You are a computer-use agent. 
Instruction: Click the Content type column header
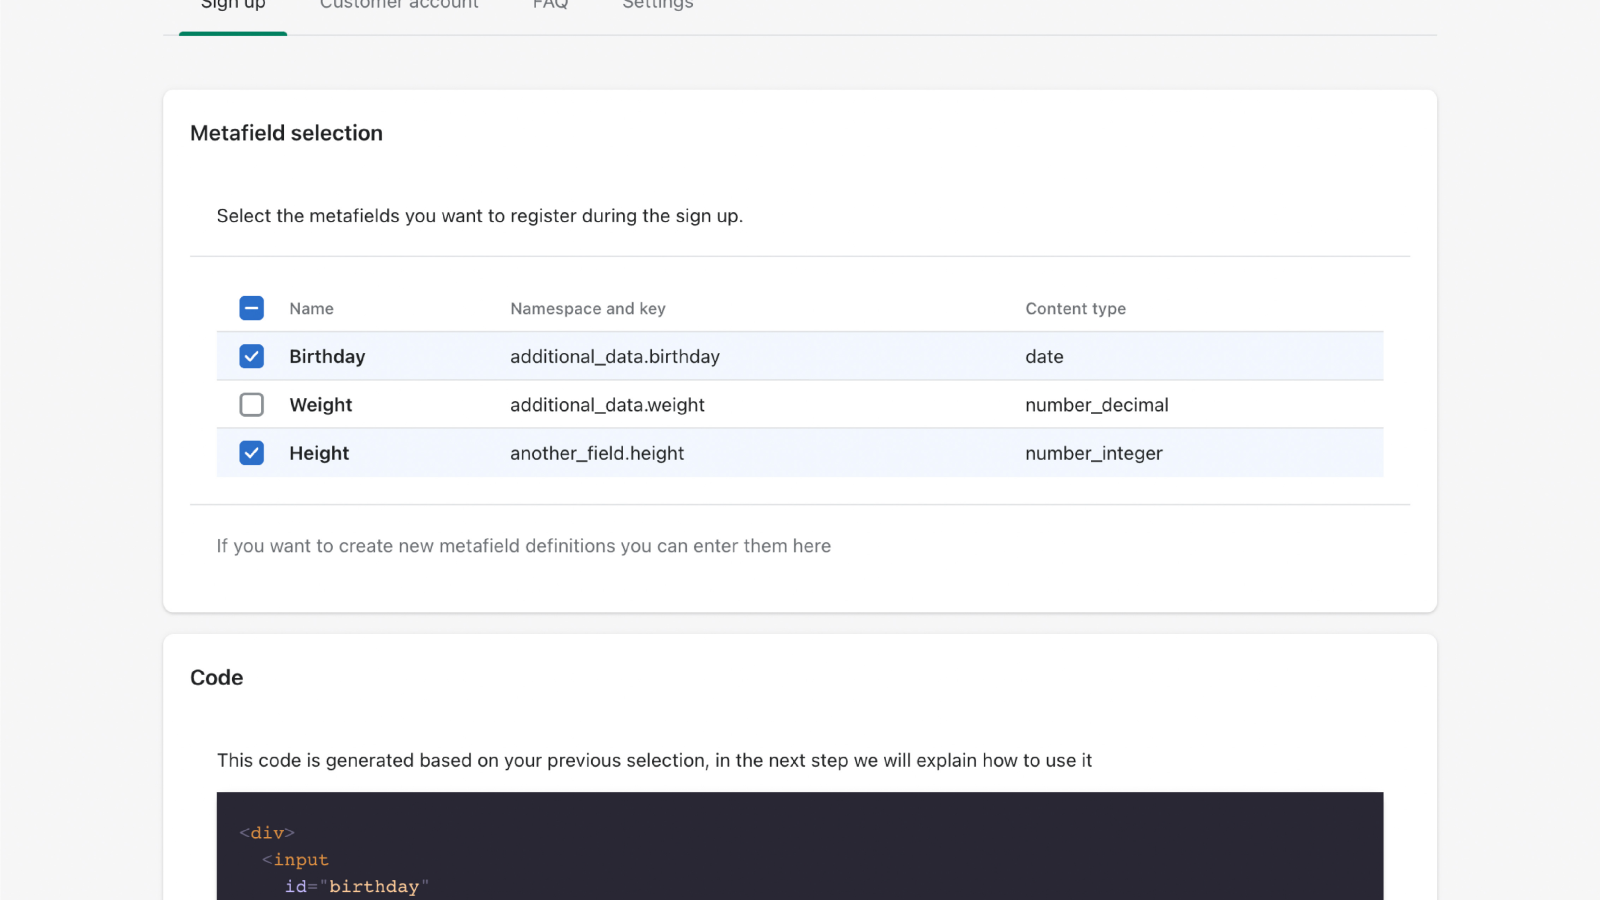point(1075,309)
